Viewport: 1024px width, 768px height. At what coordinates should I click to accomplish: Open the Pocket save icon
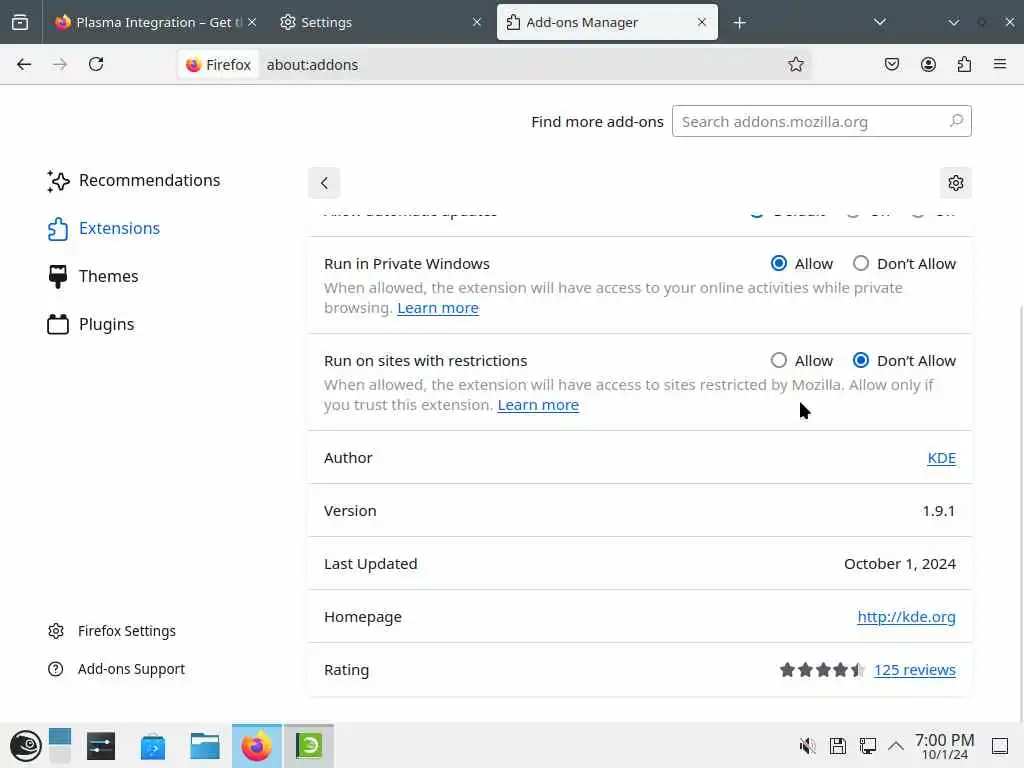891,64
